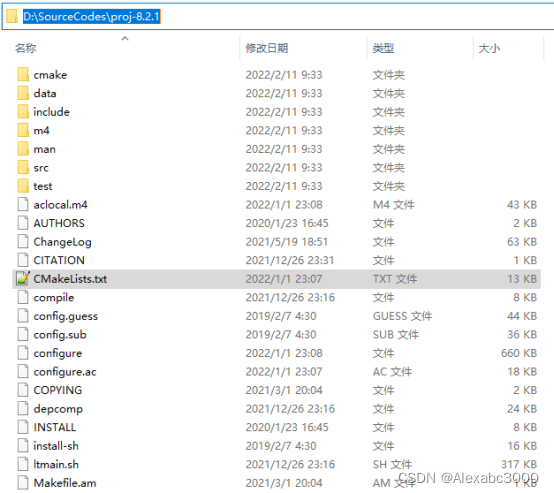Click the address bar folder icon
The height and width of the screenshot is (493, 554).
(12, 16)
